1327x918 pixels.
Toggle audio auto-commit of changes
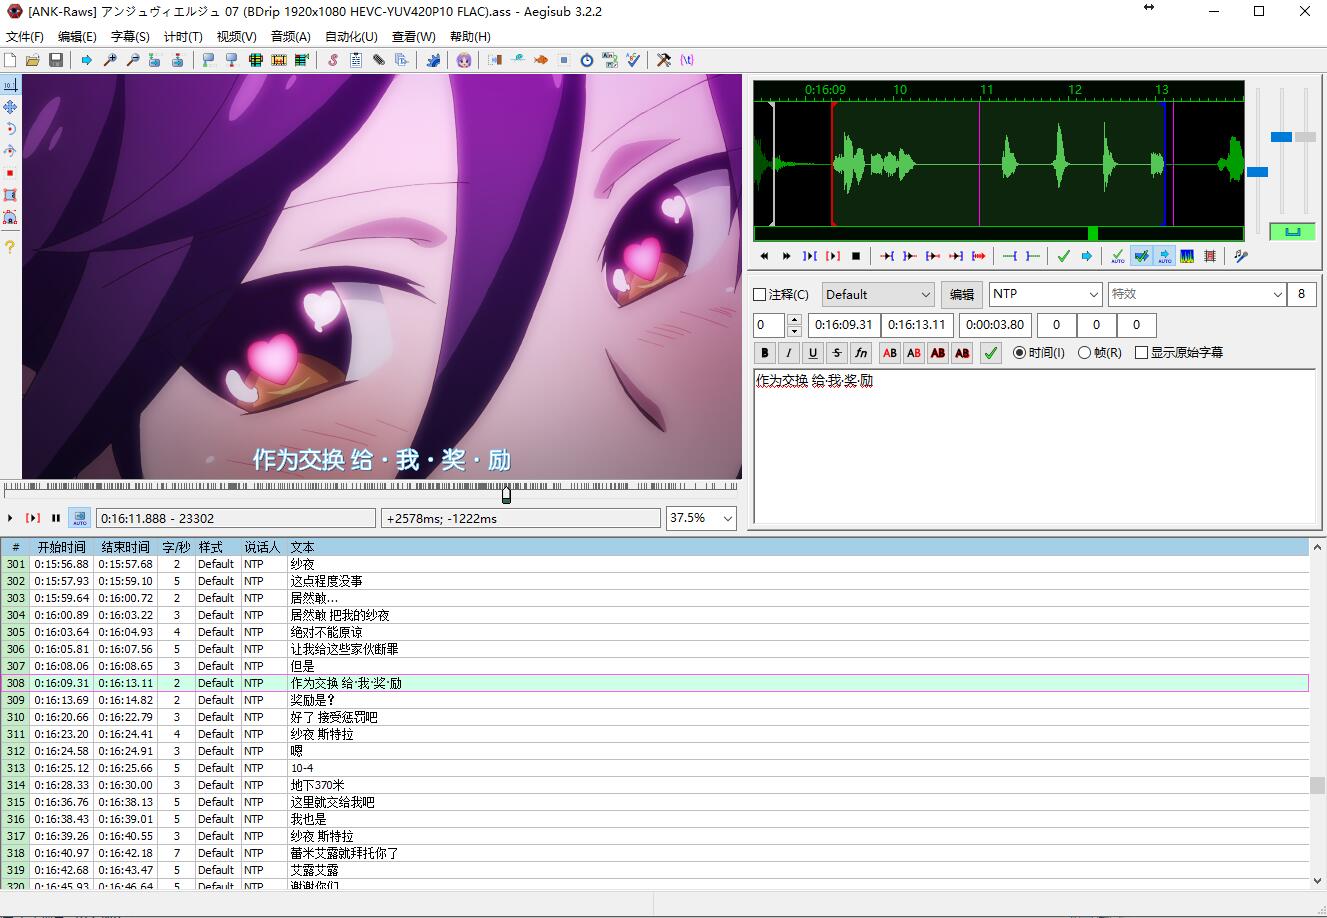click(x=1117, y=256)
